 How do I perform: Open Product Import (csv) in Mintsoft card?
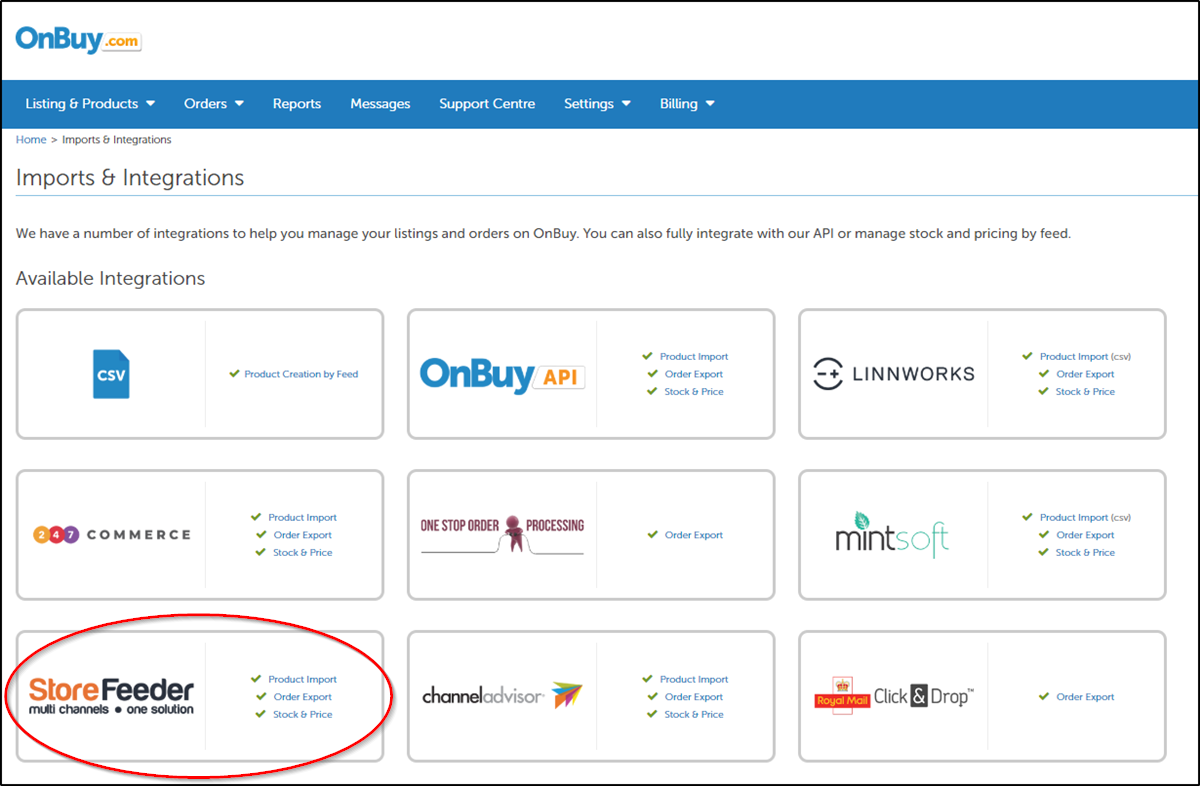(1085, 518)
